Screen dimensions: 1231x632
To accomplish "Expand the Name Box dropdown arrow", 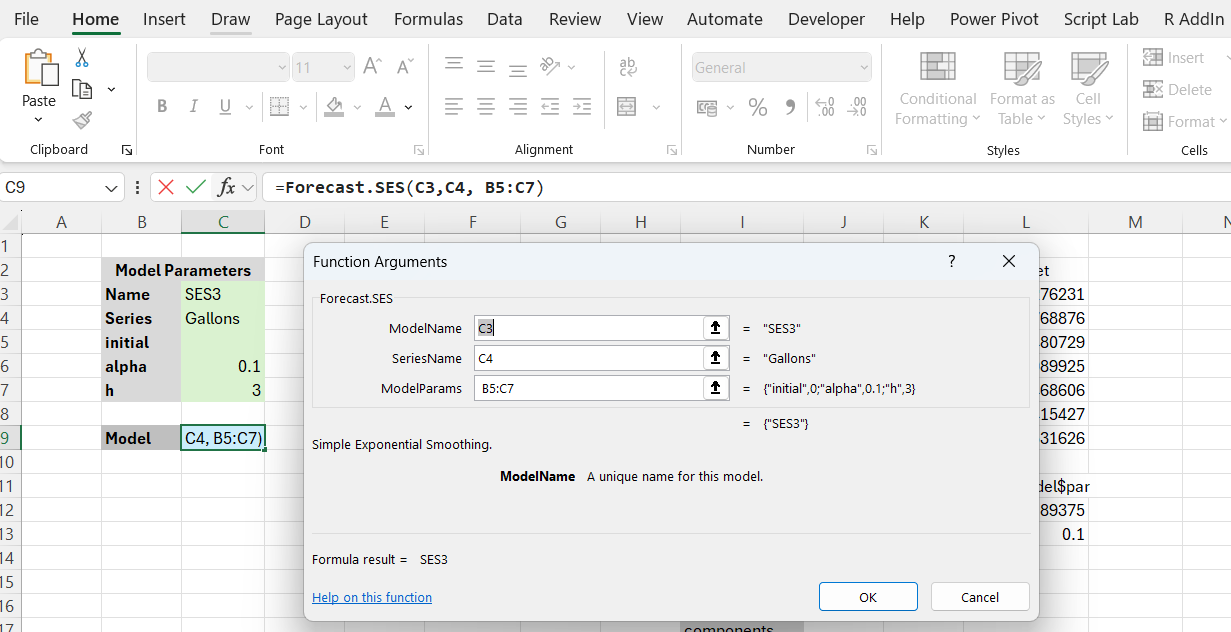I will [111, 187].
